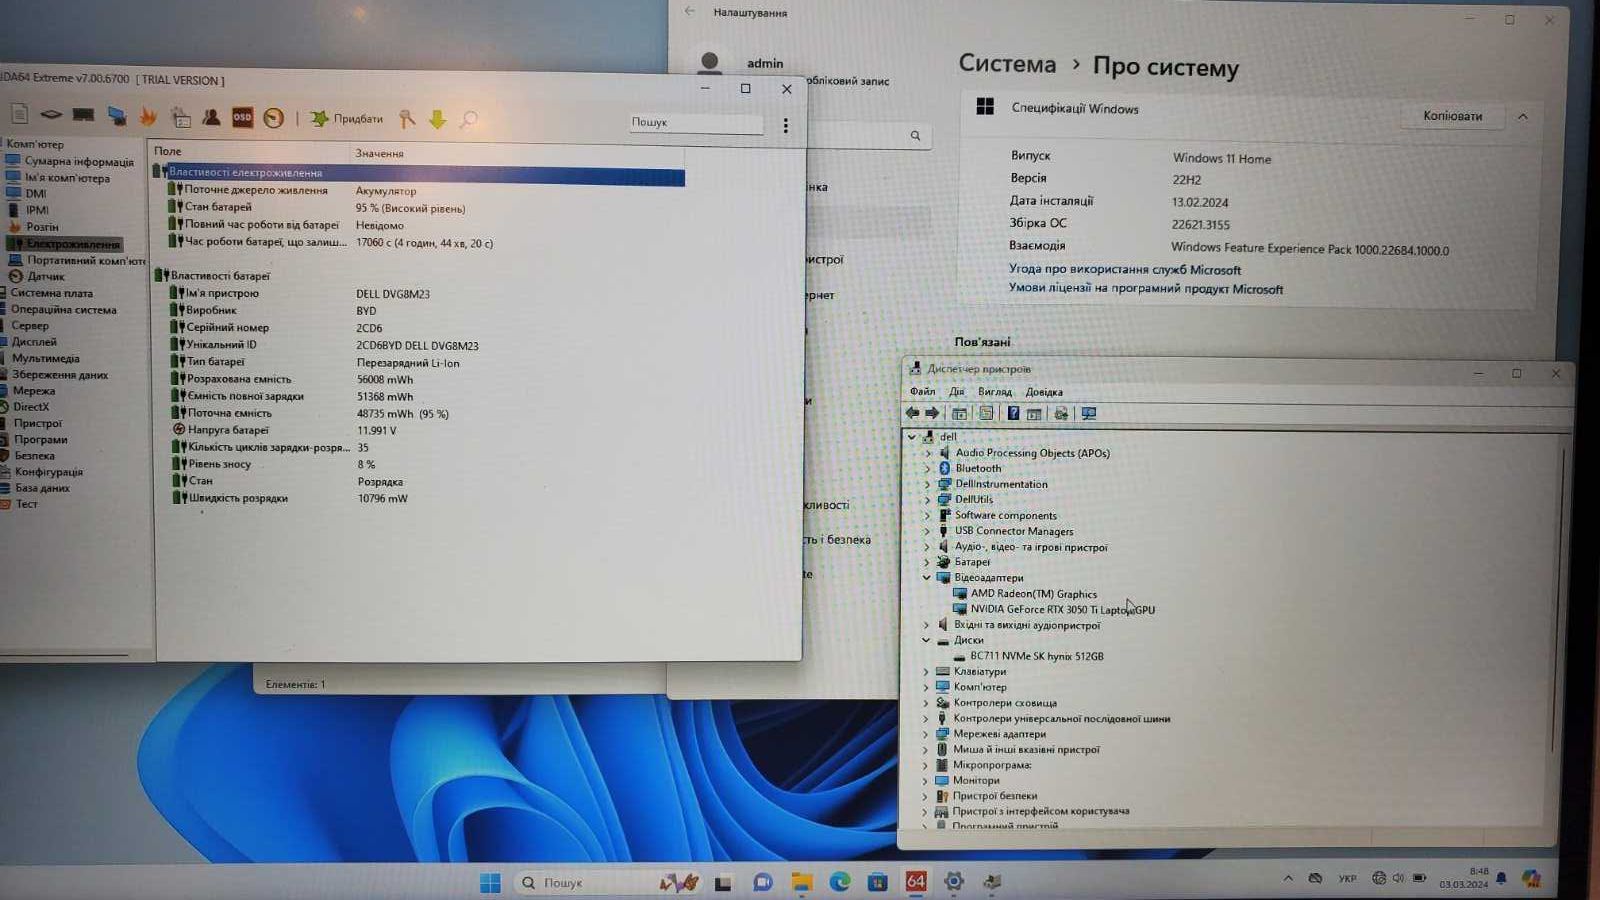Select Електроживлення in the left tree
The width and height of the screenshot is (1600, 900).
[73, 244]
